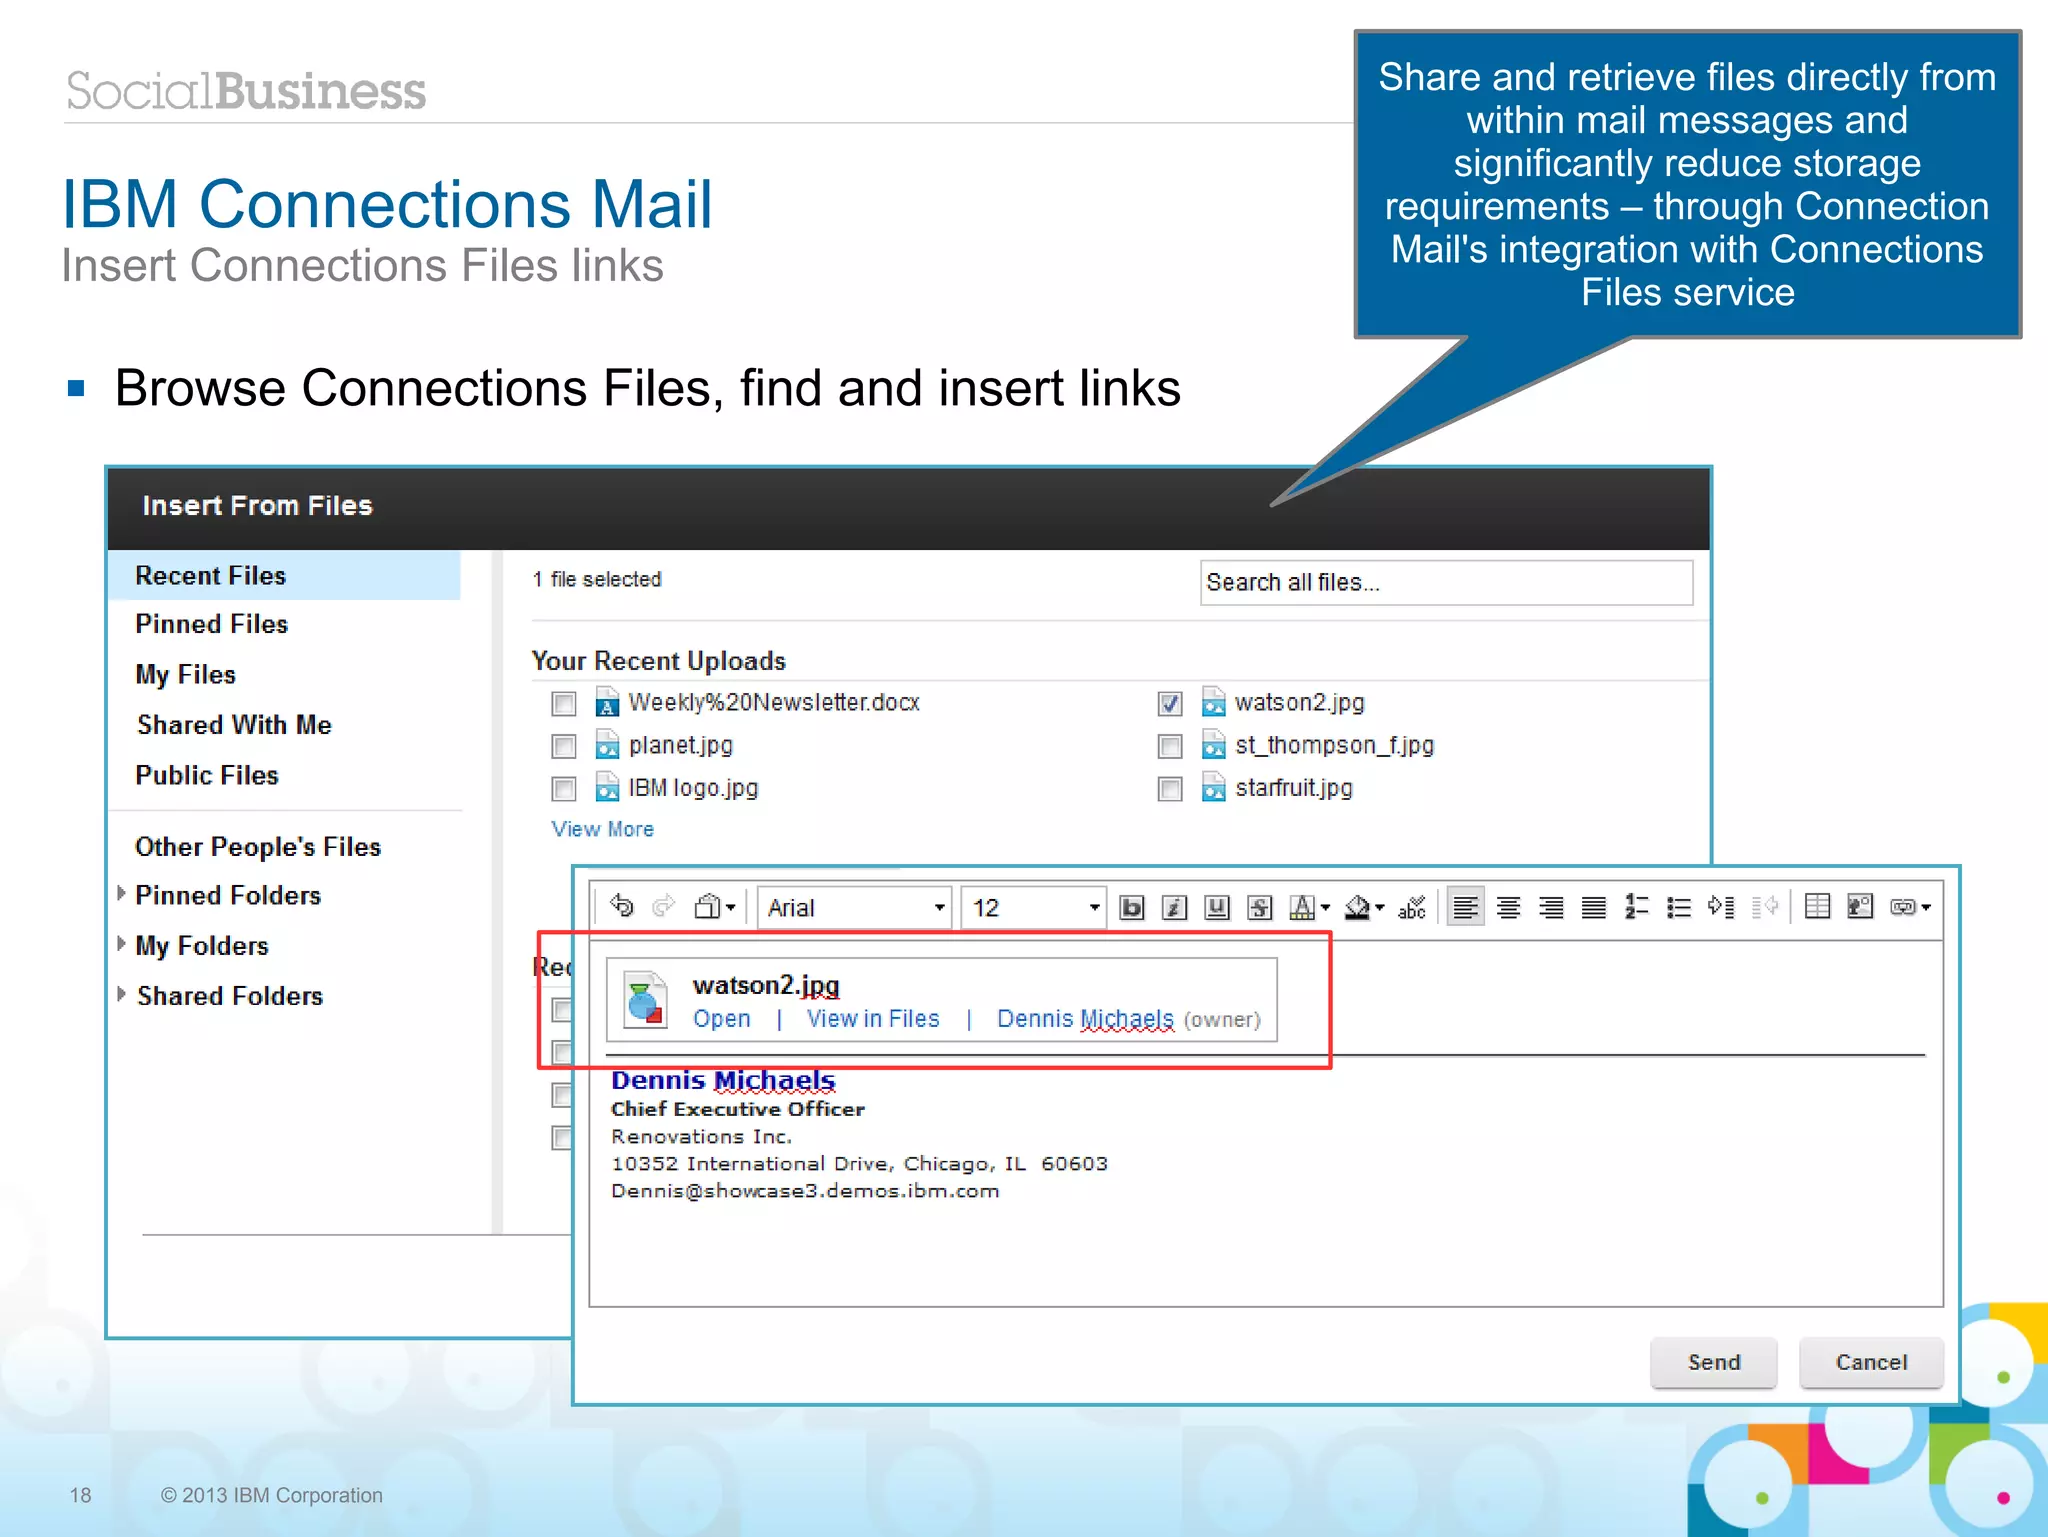
Task: Click the View More link
Action: tap(602, 829)
